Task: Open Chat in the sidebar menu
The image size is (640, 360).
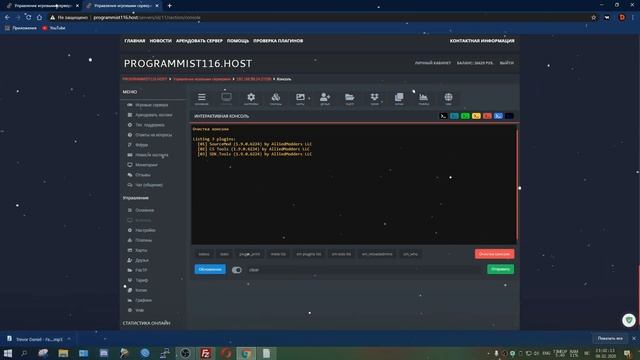Action: pyautogui.click(x=149, y=185)
